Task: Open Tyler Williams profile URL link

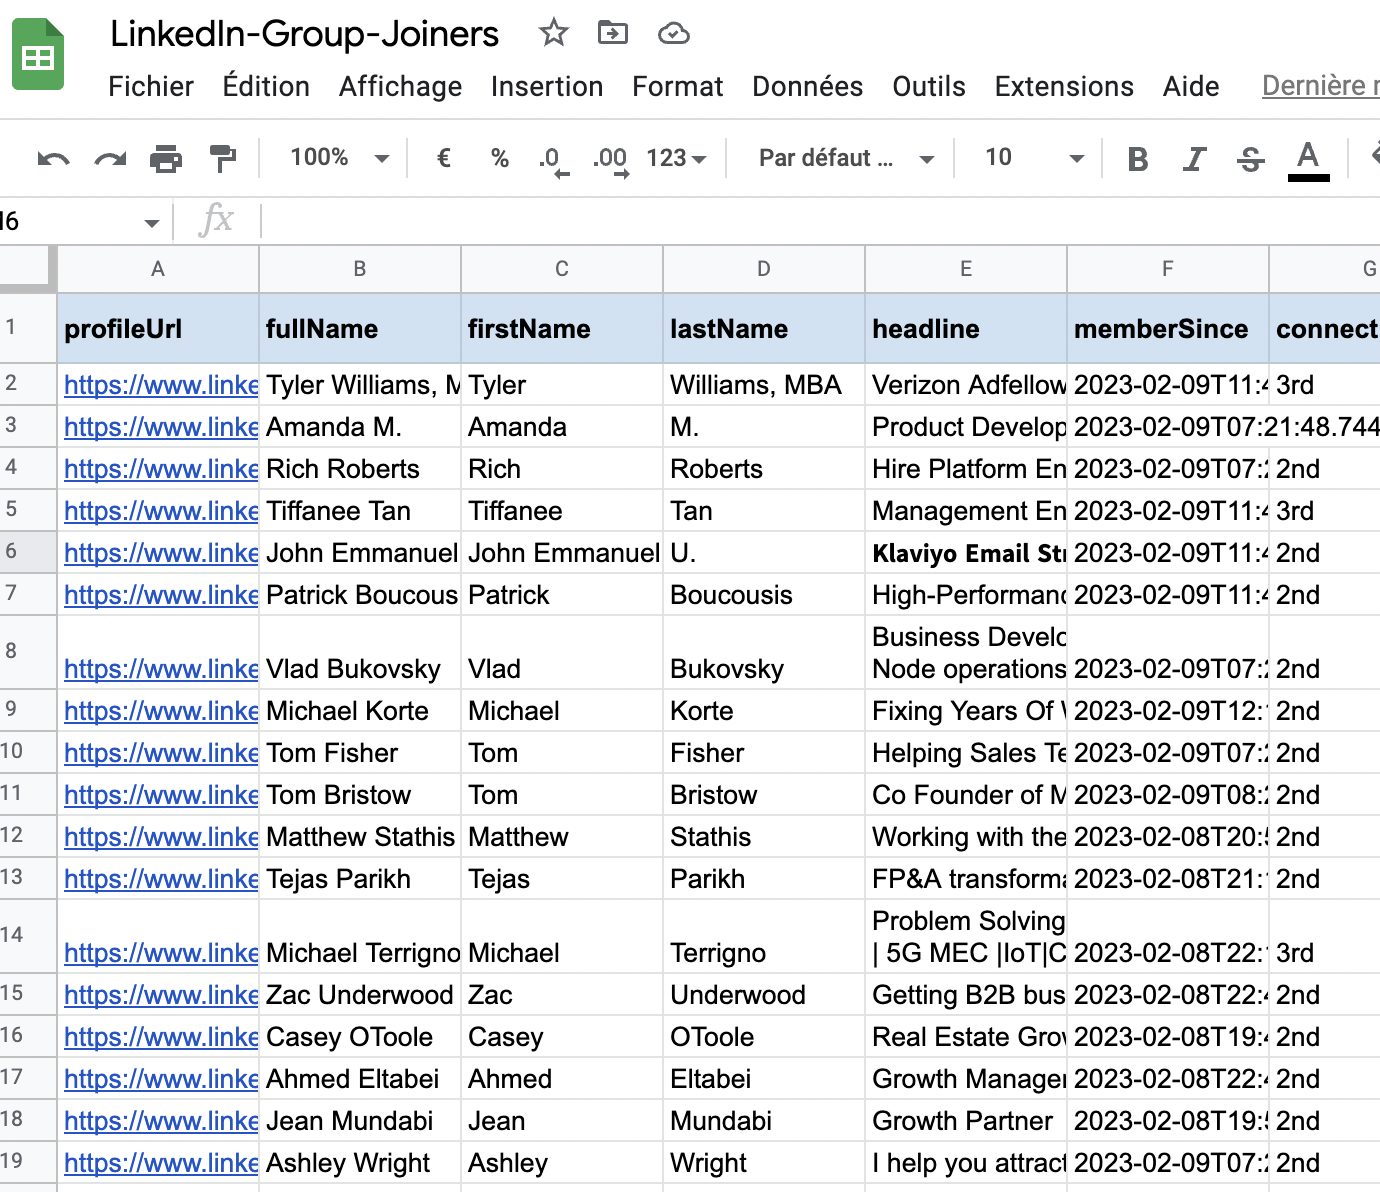Action: coord(160,385)
